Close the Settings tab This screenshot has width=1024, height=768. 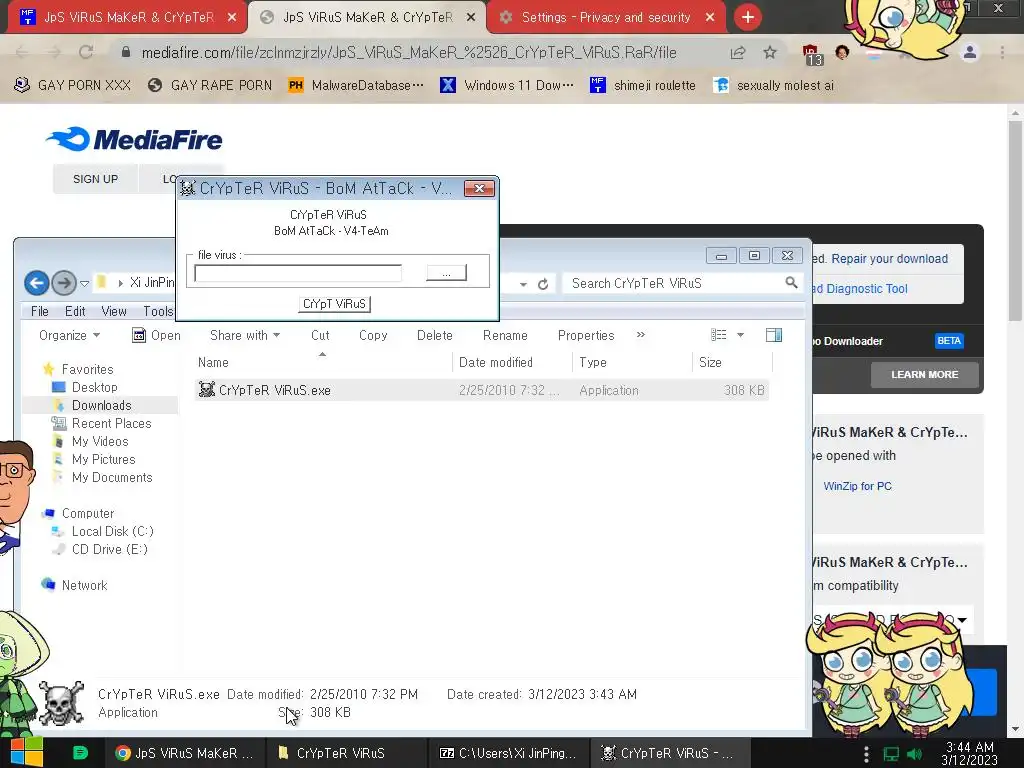tap(710, 18)
